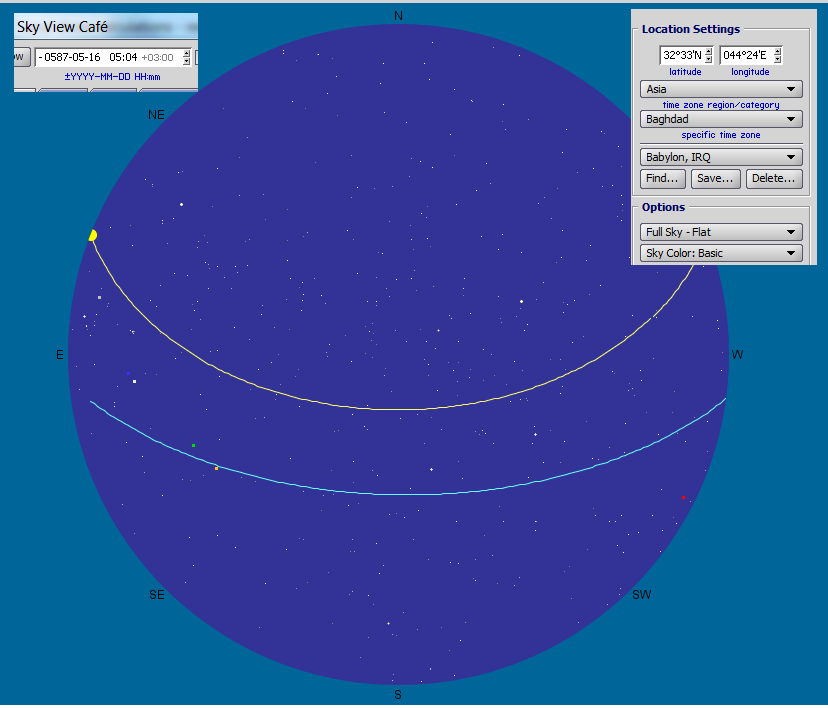
Task: Increase longitude with the up arrow
Action: point(777,51)
